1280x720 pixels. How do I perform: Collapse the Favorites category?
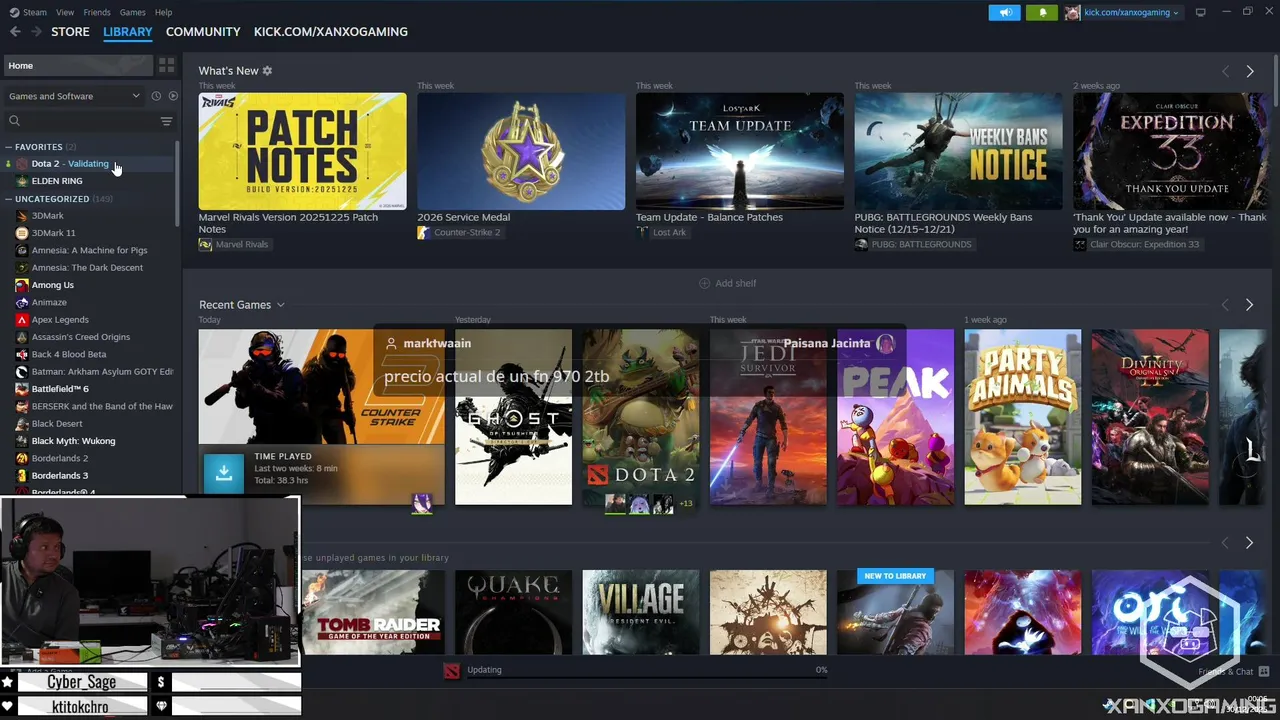8,147
